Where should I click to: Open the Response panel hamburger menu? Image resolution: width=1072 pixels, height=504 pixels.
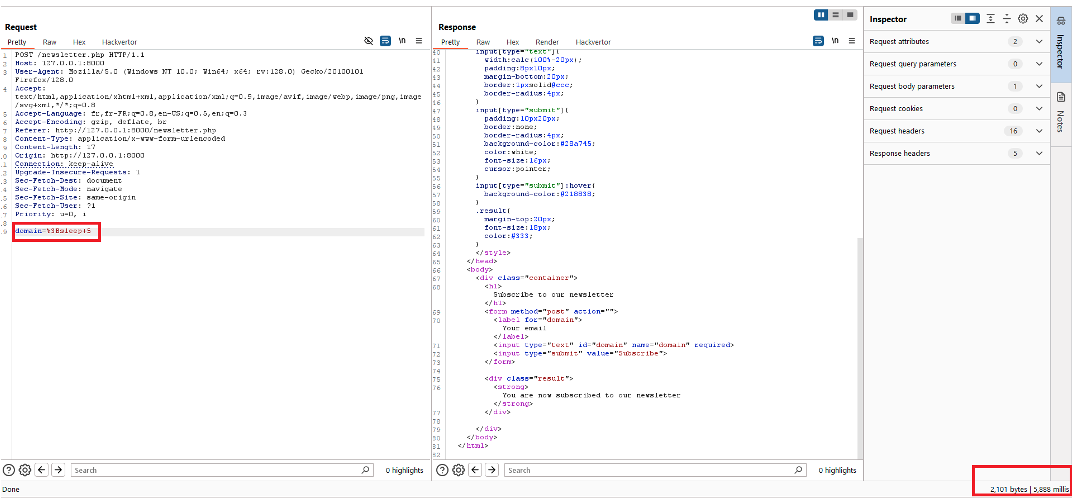pyautogui.click(x=851, y=42)
